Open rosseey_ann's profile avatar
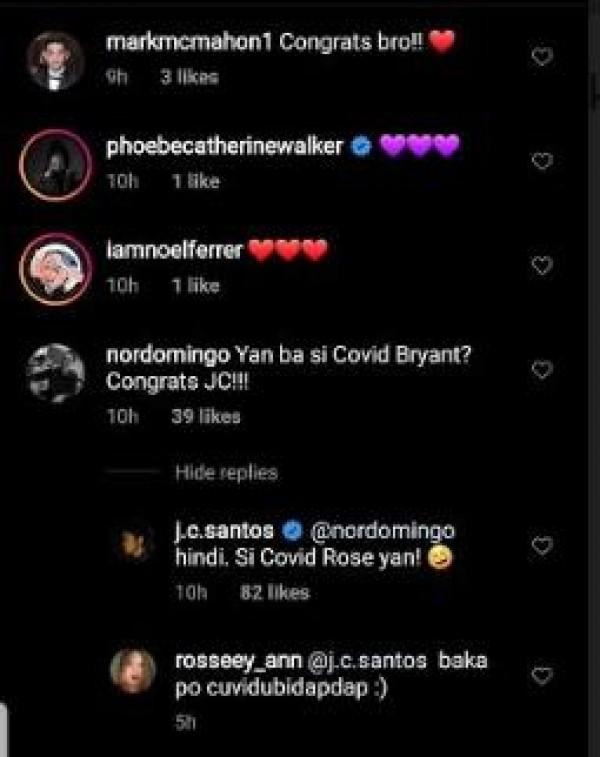Image resolution: width=600 pixels, height=757 pixels. pos(132,671)
